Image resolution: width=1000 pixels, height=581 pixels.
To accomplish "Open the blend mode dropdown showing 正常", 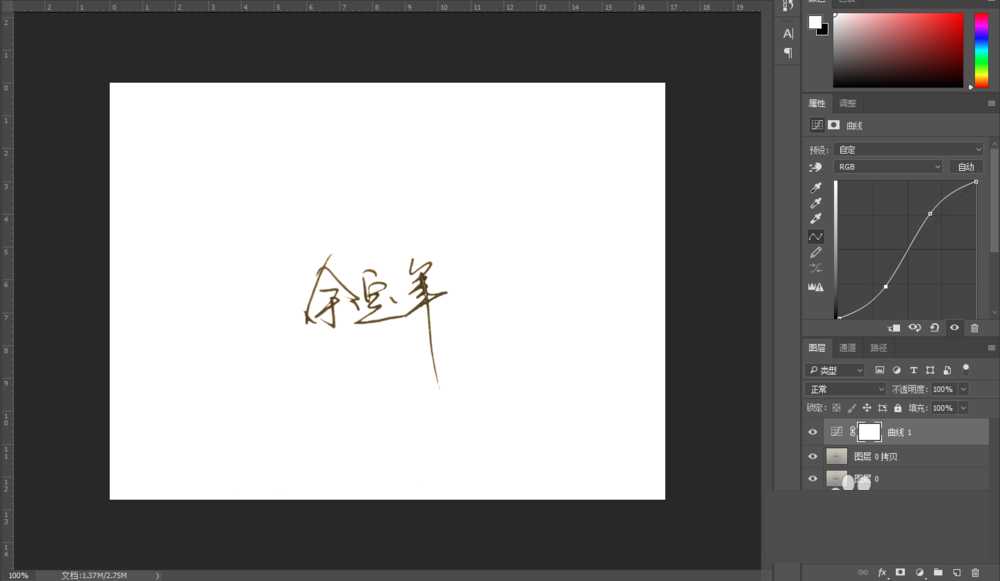I will click(843, 388).
